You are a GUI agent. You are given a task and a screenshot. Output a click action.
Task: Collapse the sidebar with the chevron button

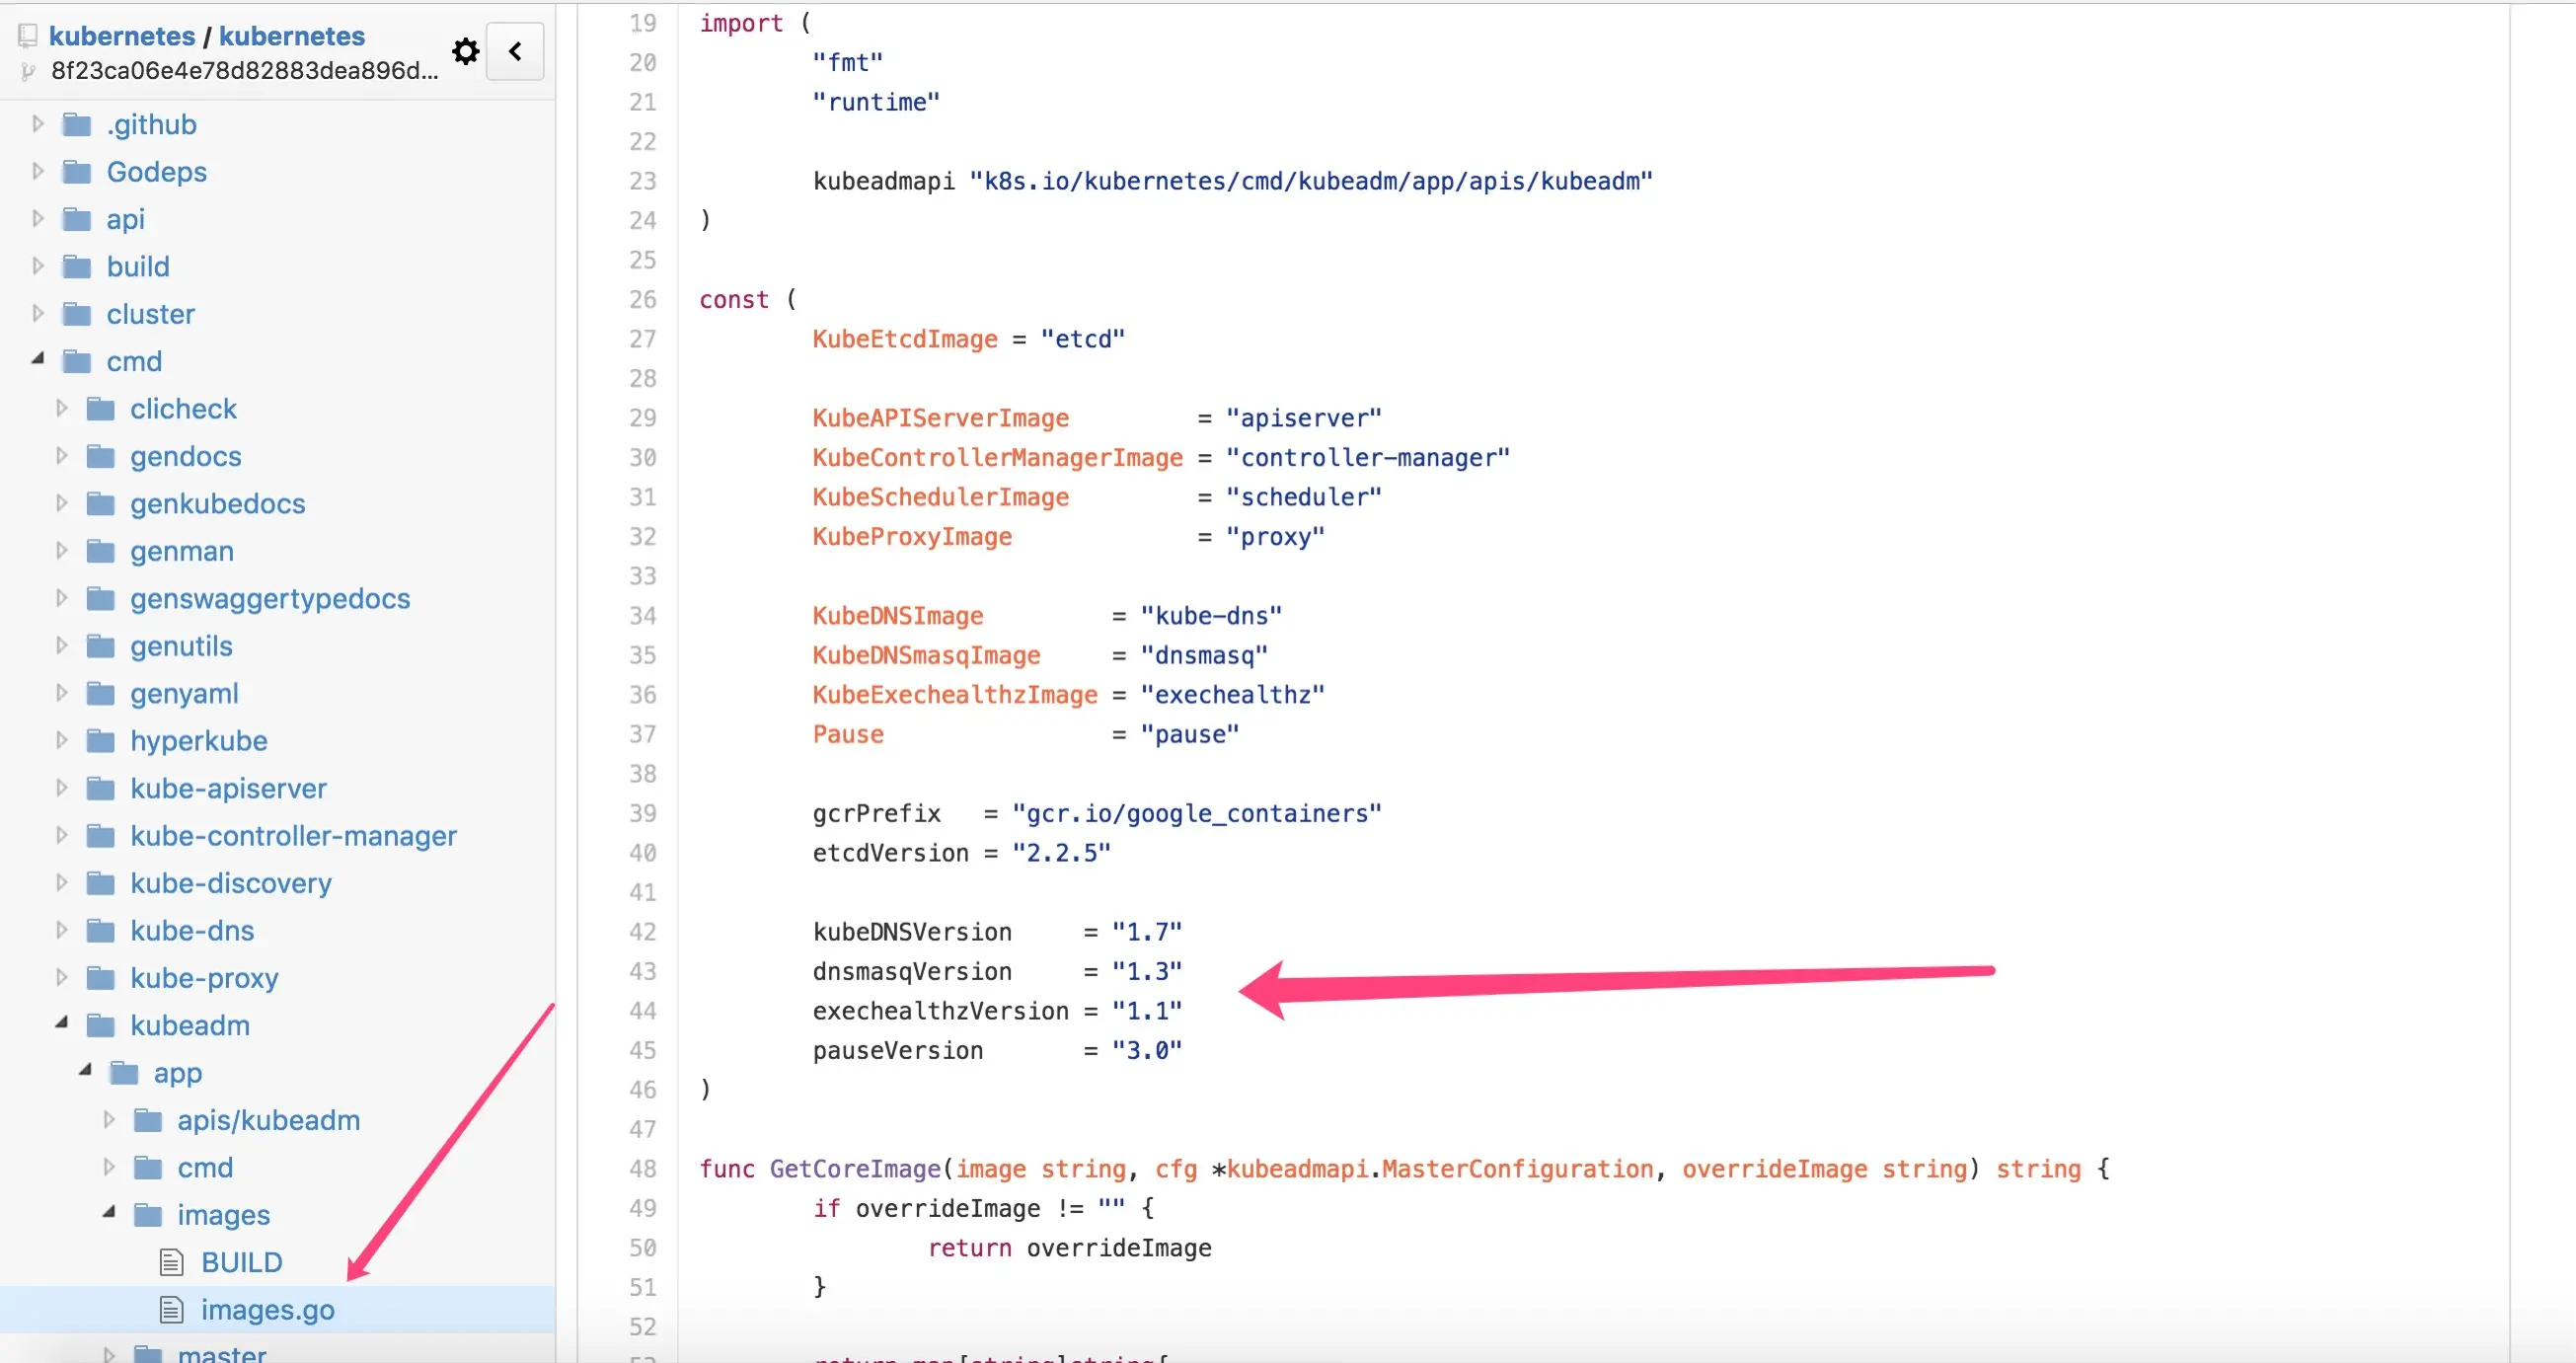515,51
